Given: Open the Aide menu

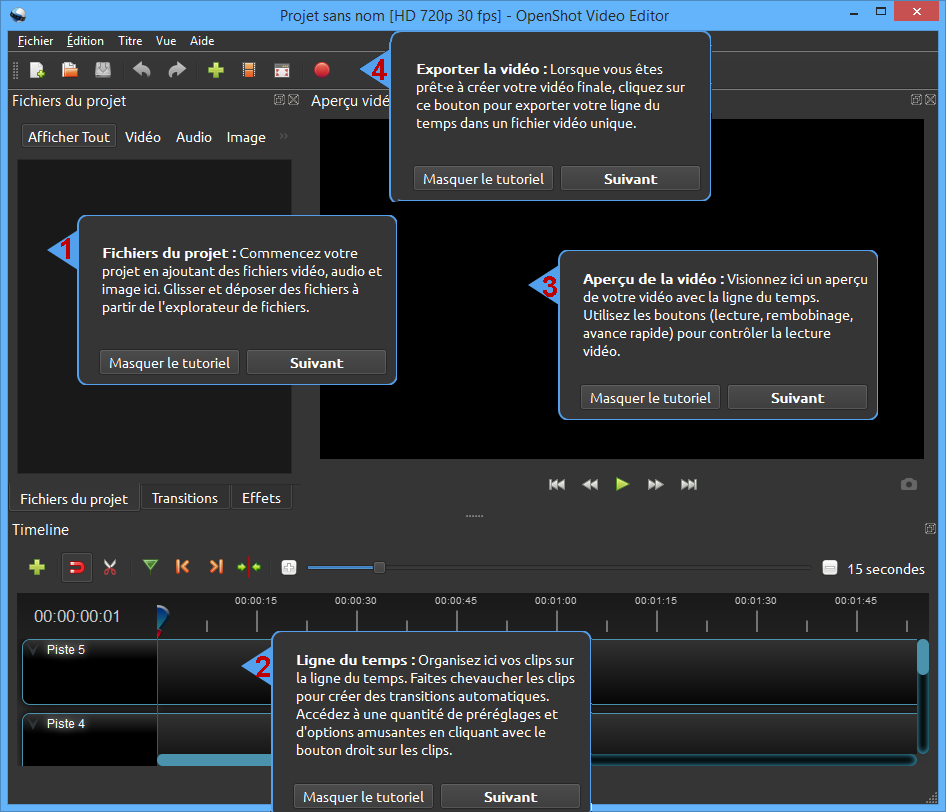Looking at the screenshot, I should pyautogui.click(x=202, y=41).
